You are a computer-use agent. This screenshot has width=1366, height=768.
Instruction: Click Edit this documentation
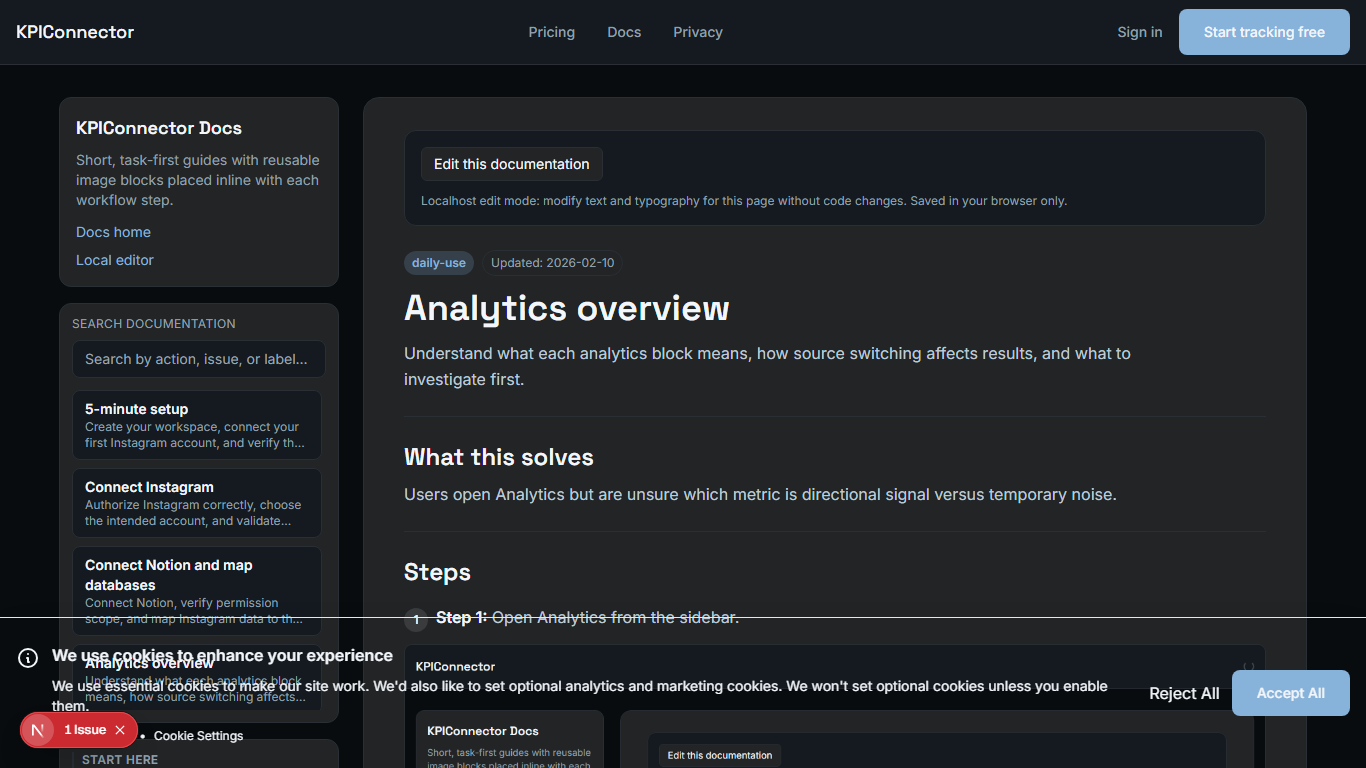click(511, 164)
